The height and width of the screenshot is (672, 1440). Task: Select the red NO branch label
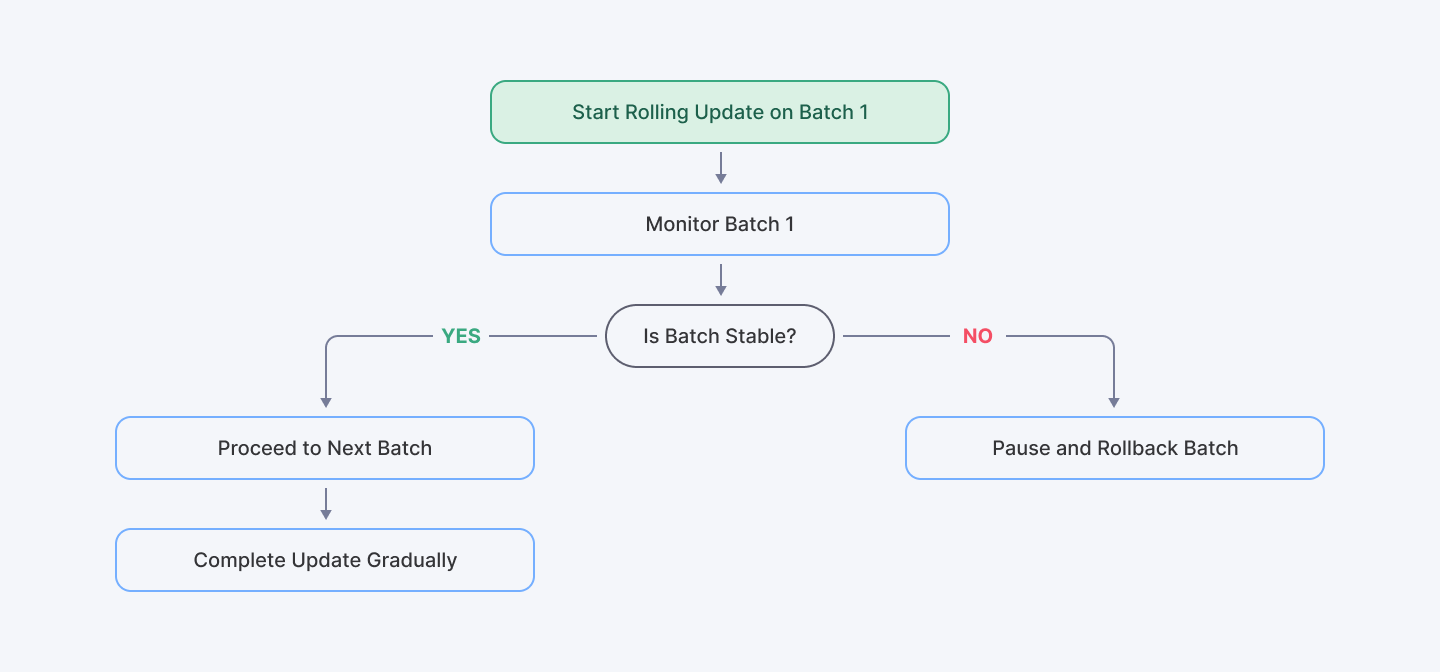click(x=977, y=336)
